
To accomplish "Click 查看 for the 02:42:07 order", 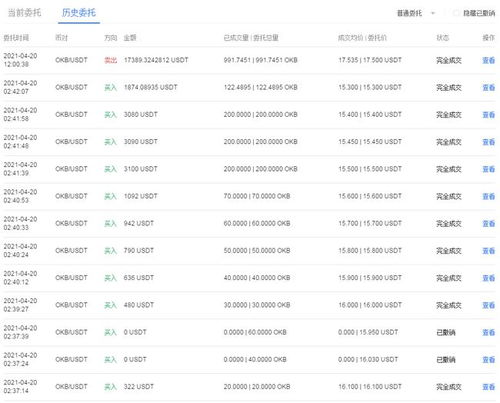I will pyautogui.click(x=488, y=88).
